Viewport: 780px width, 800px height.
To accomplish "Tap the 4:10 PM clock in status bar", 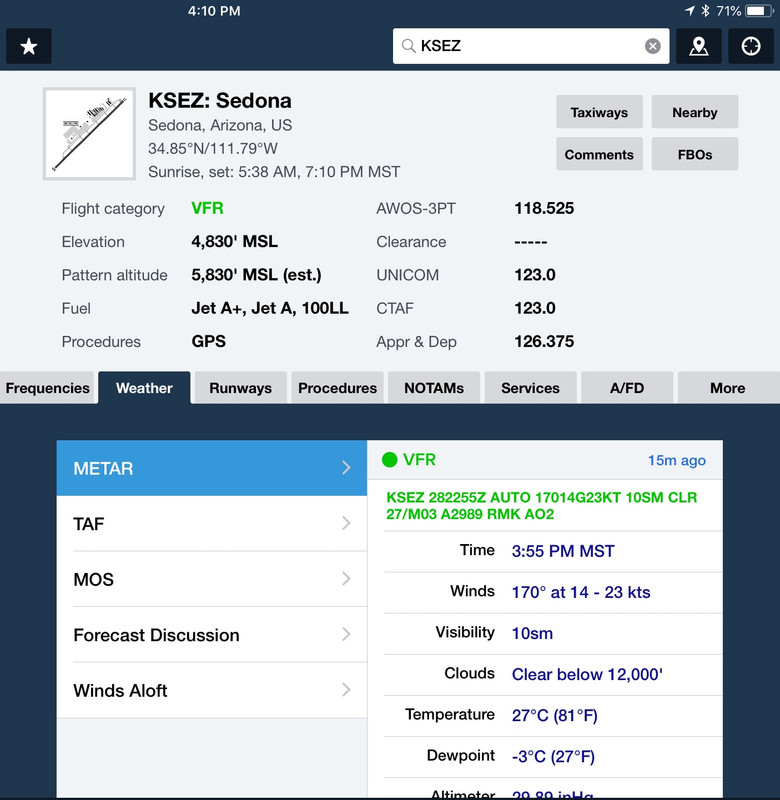I will 214,11.
